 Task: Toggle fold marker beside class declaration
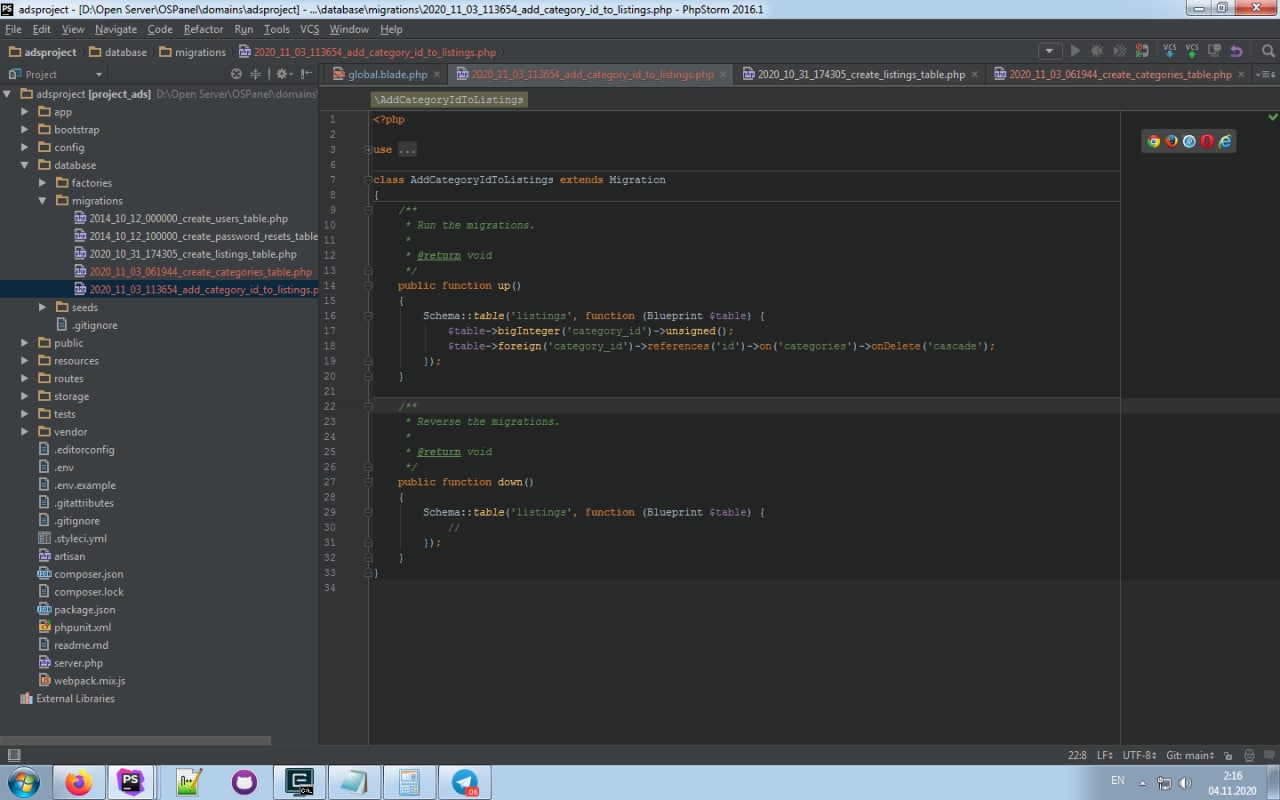pyautogui.click(x=368, y=180)
